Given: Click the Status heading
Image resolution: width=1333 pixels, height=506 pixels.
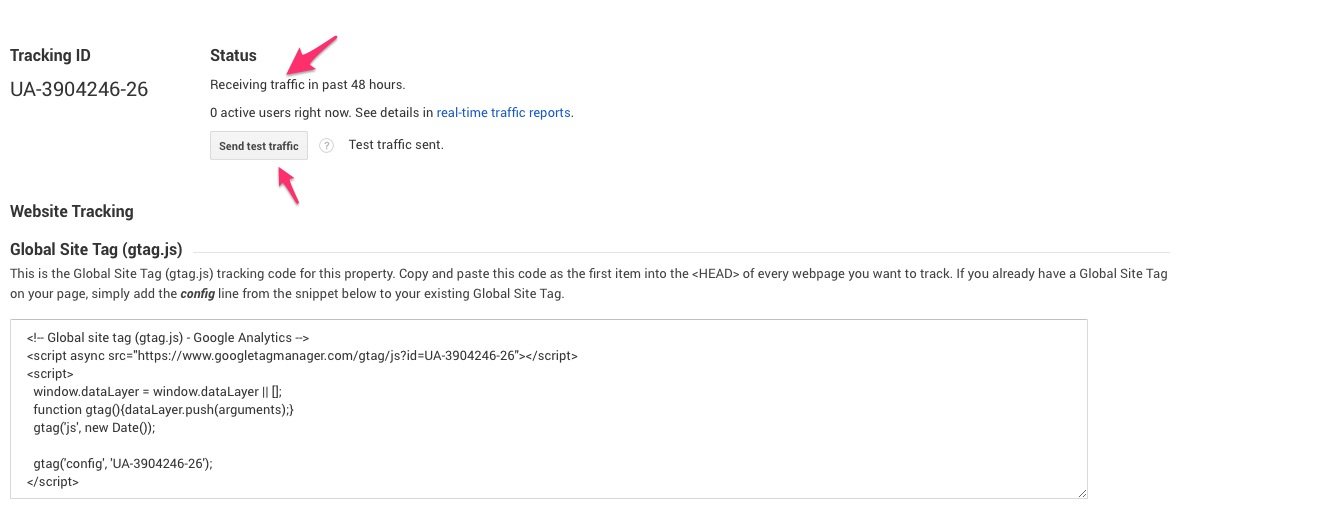Looking at the screenshot, I should 233,56.
